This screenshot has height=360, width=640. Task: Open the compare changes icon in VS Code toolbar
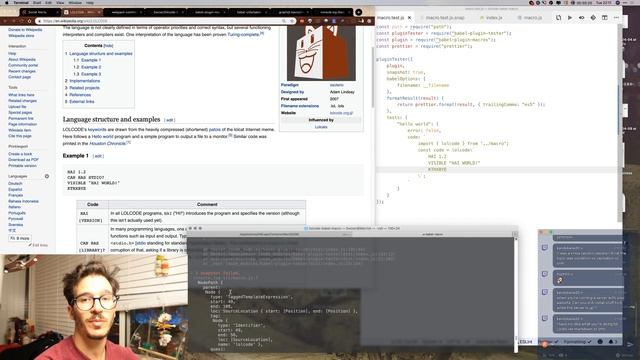tap(558, 18)
